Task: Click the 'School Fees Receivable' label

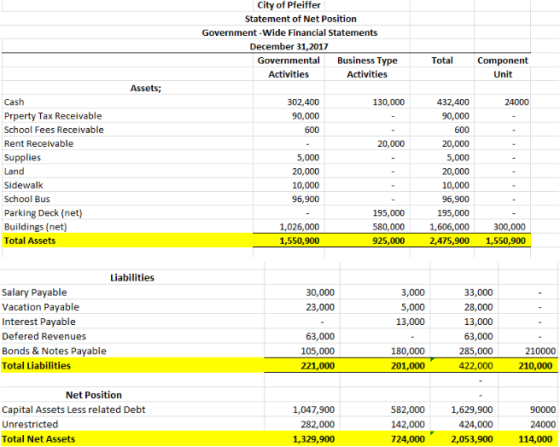Action: (54, 130)
